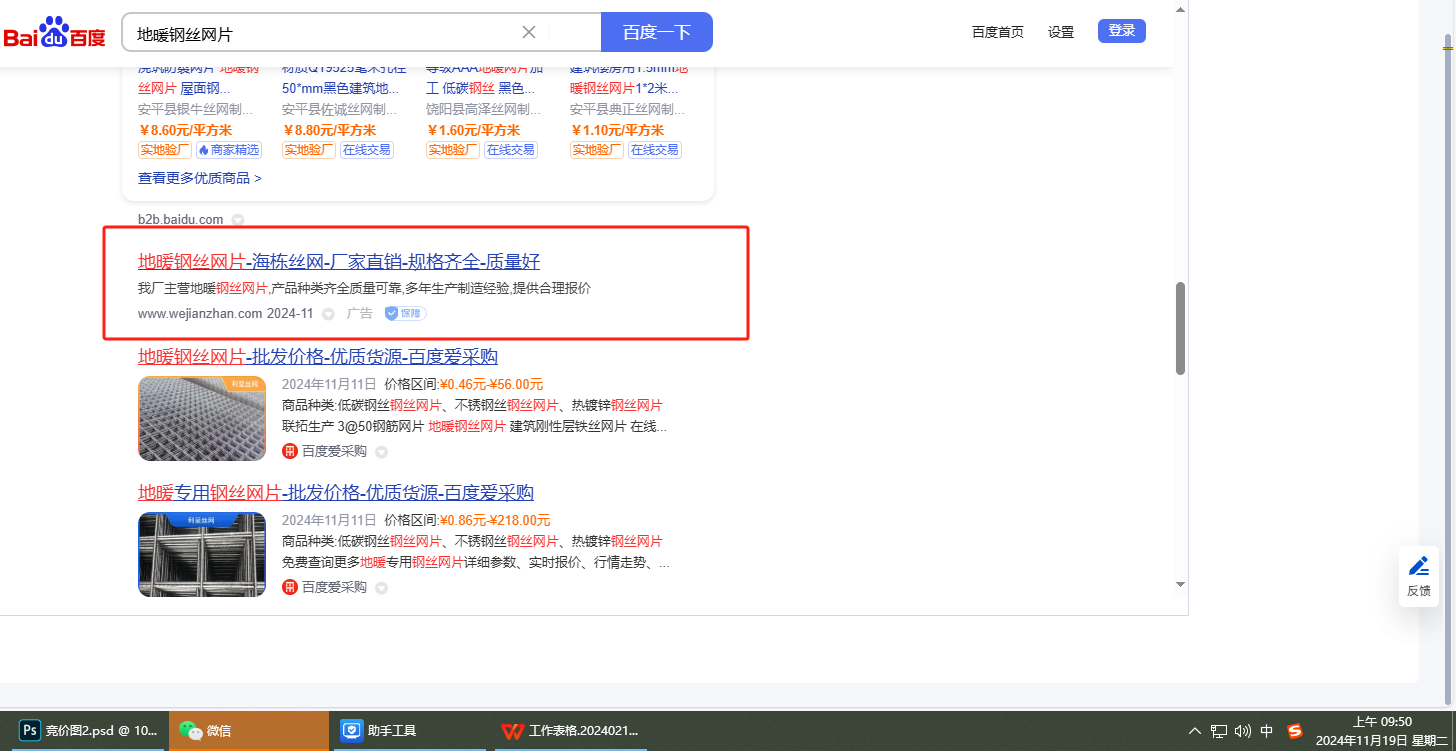Click into the search box containing 地暖钢丝网片
Screen dimensions: 1456x751
320,33
